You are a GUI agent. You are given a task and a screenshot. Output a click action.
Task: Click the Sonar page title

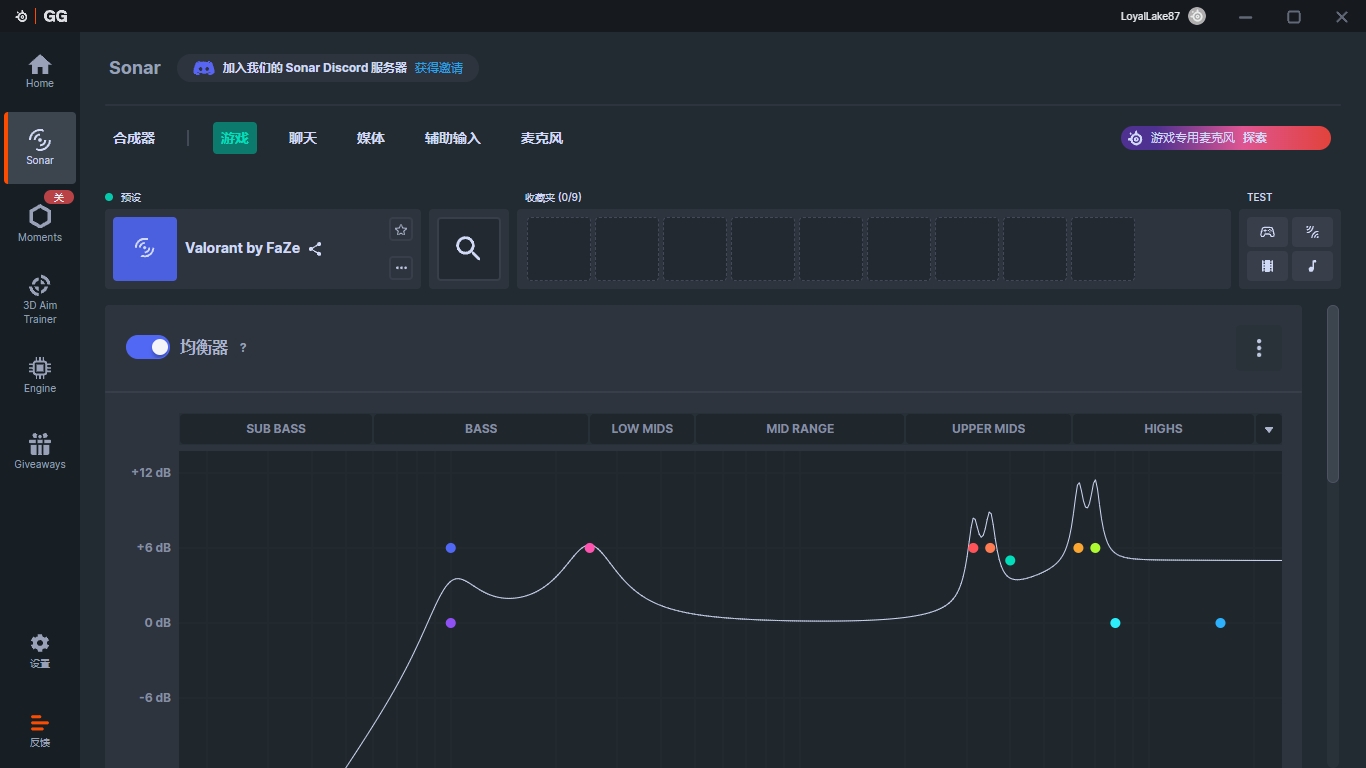tap(135, 68)
